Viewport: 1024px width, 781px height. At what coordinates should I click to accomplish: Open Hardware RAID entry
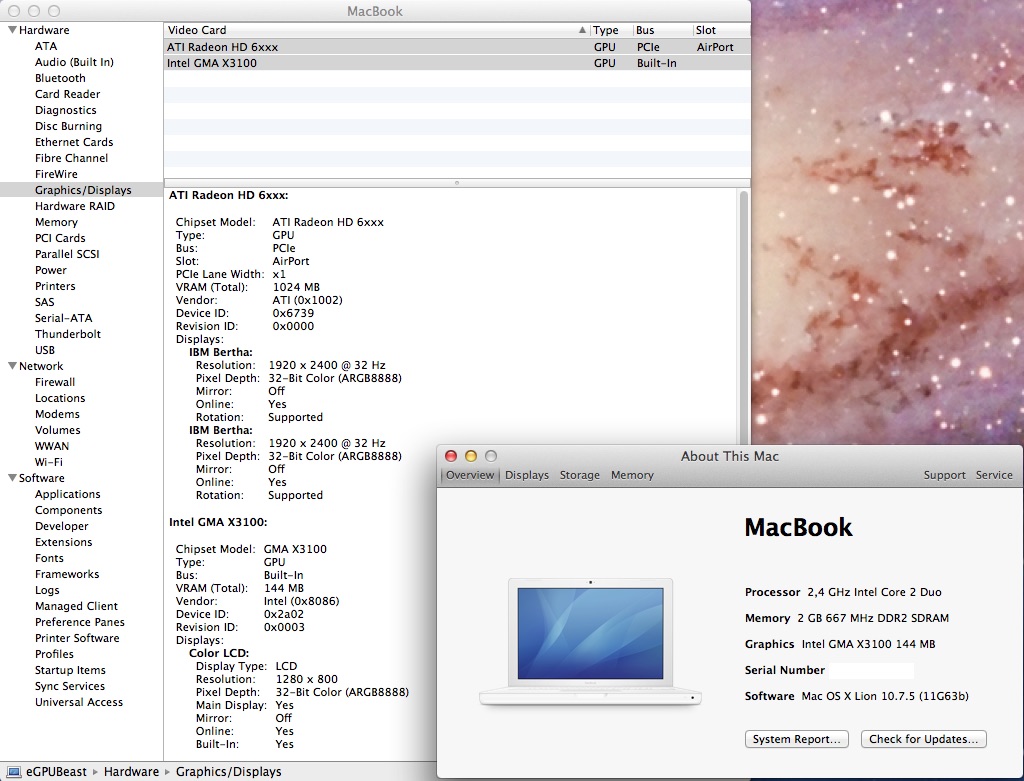click(74, 206)
